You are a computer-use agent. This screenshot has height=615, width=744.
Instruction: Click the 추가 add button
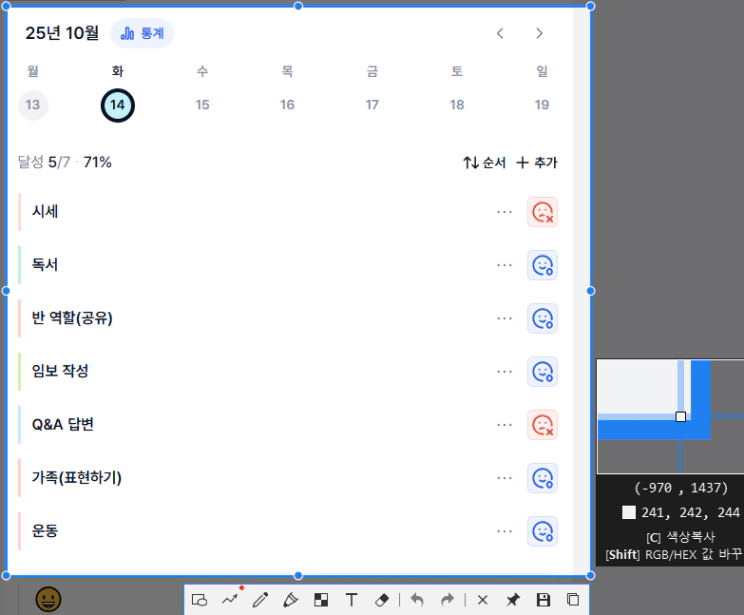tap(537, 163)
